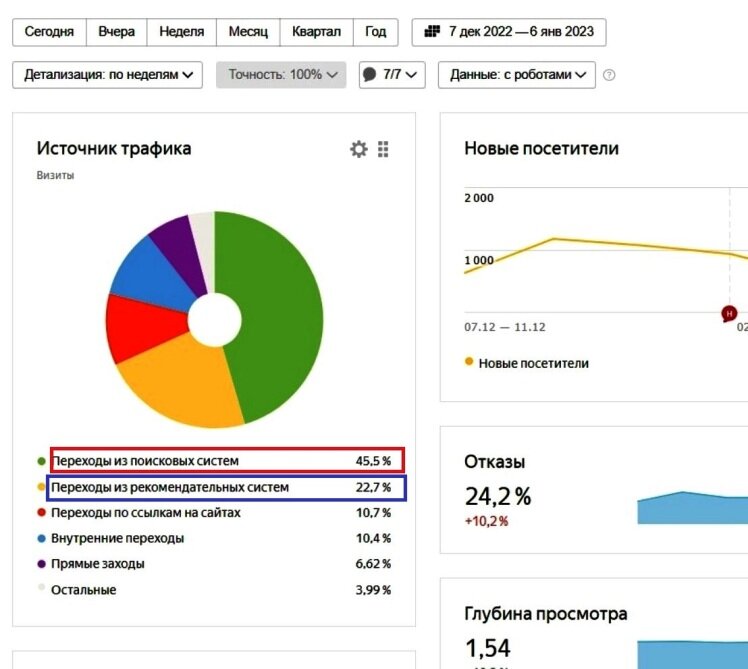Toggle green search systems legend dot

[42, 461]
